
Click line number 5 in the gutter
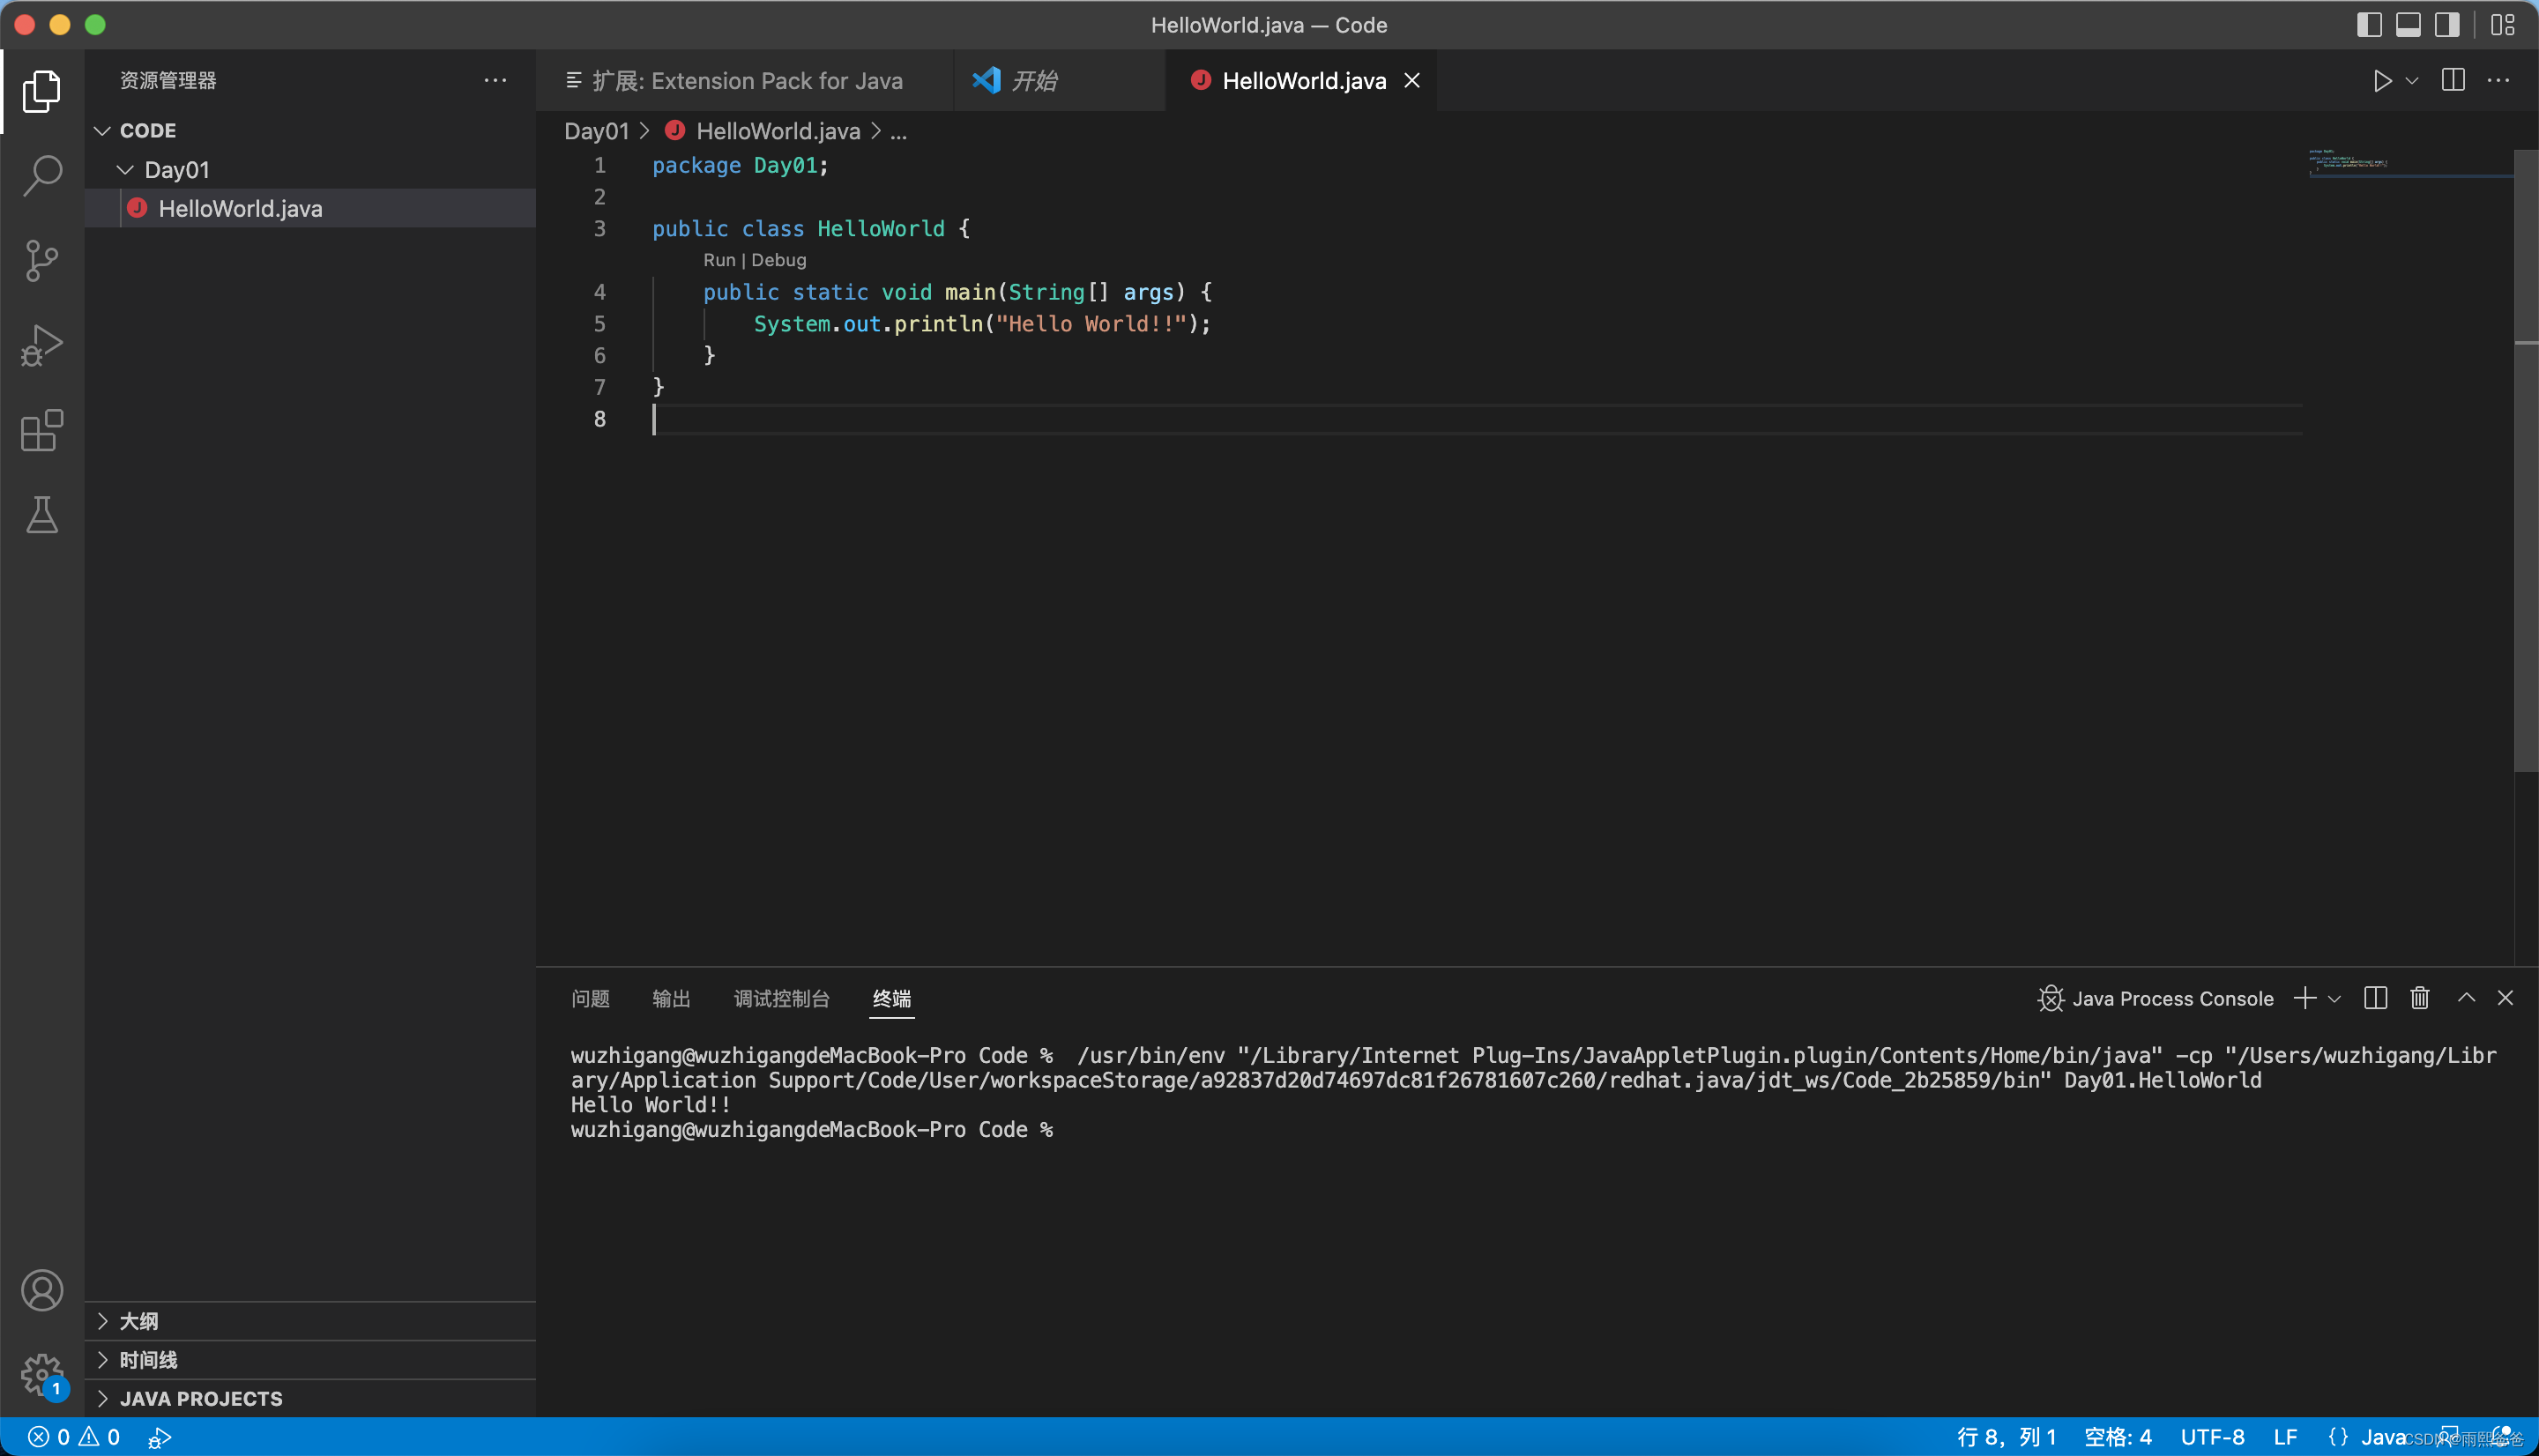point(599,324)
